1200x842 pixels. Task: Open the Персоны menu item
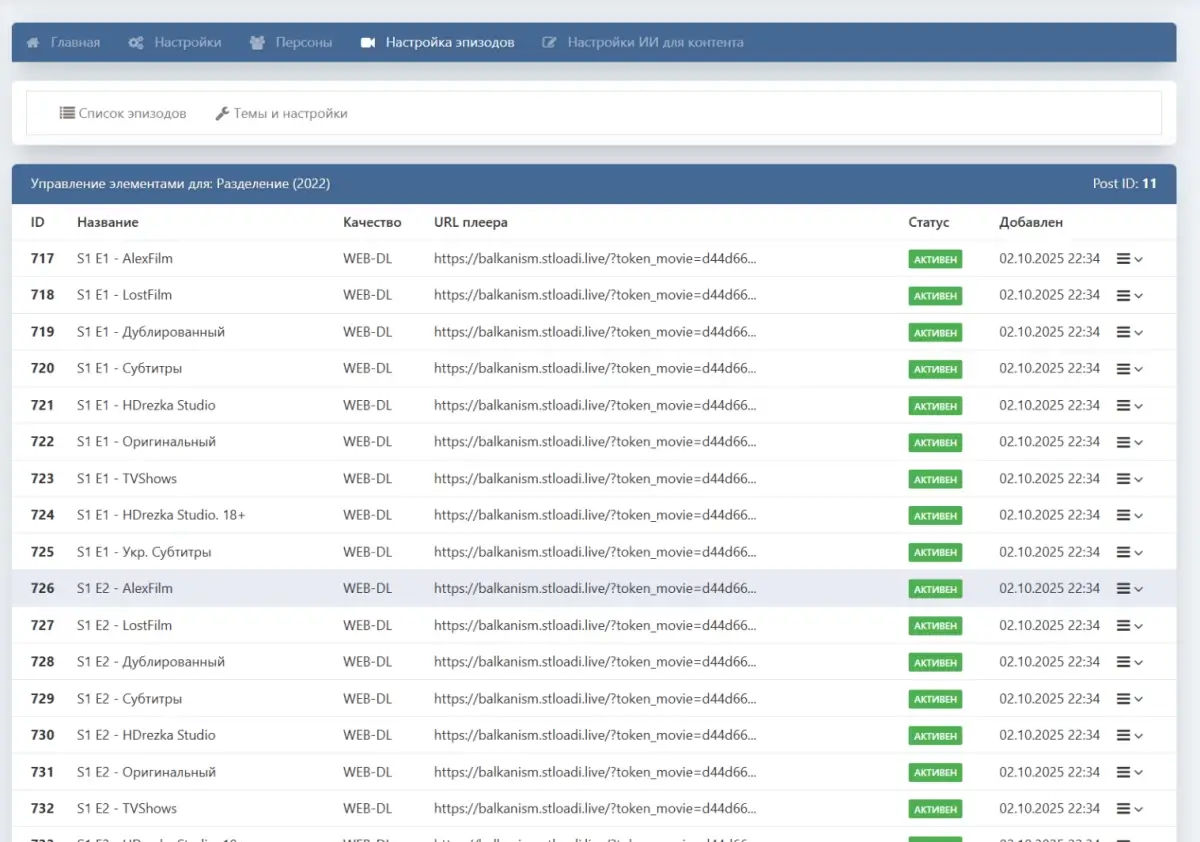point(303,43)
